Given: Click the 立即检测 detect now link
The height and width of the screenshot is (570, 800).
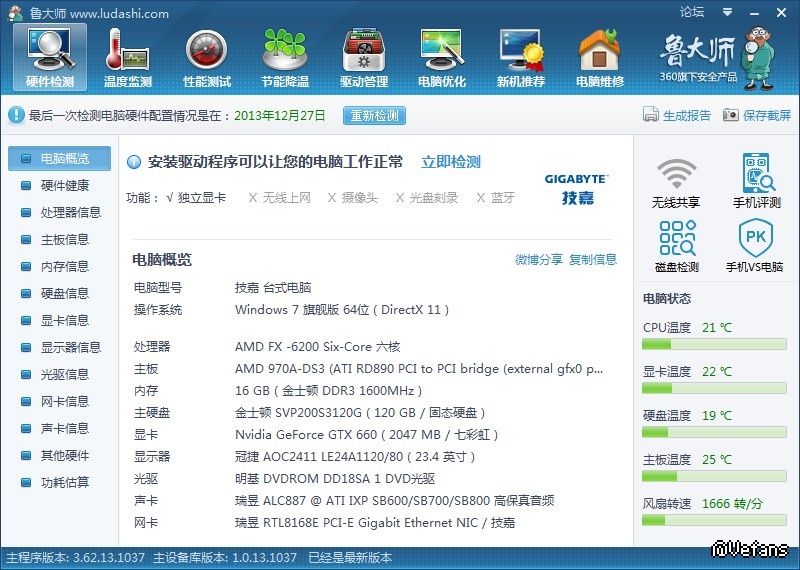Looking at the screenshot, I should [x=450, y=162].
